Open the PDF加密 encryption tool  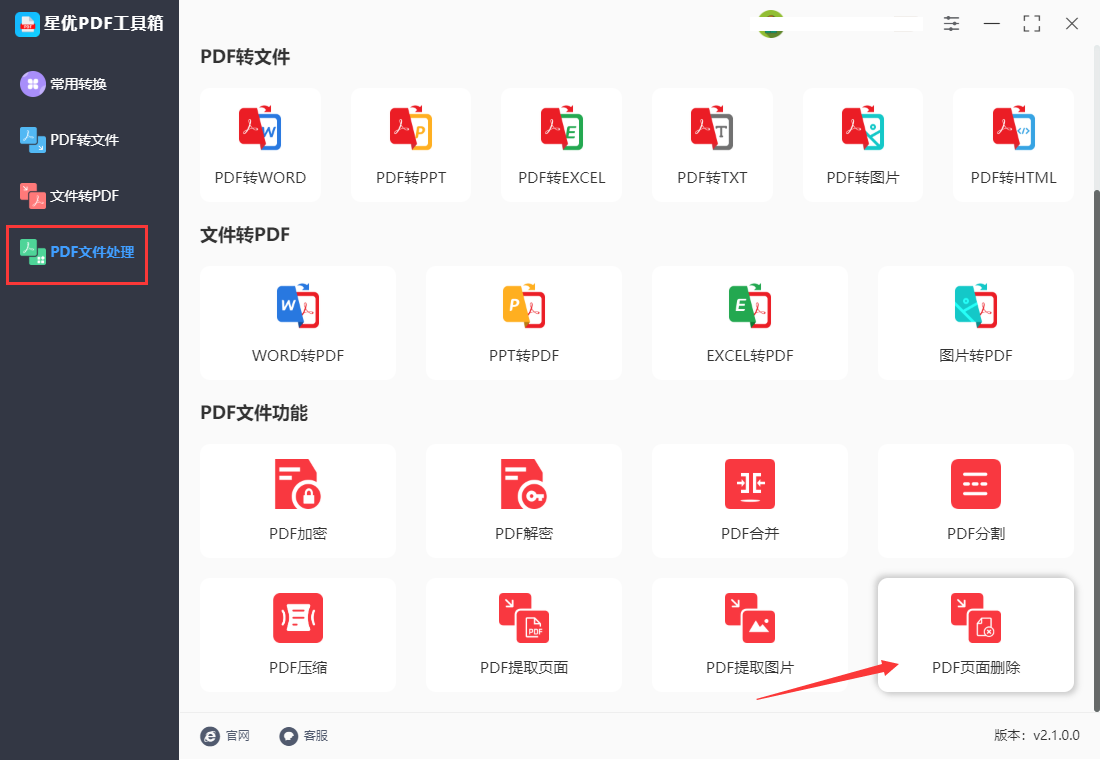(x=298, y=501)
